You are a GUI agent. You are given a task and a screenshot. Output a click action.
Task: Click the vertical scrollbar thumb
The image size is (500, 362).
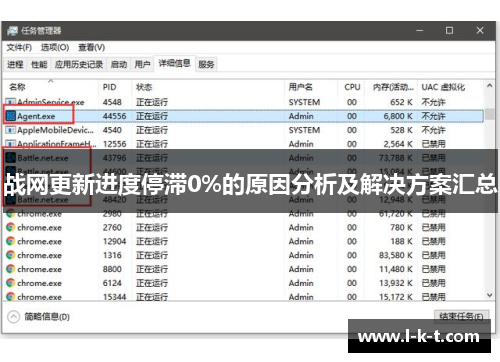point(489,114)
